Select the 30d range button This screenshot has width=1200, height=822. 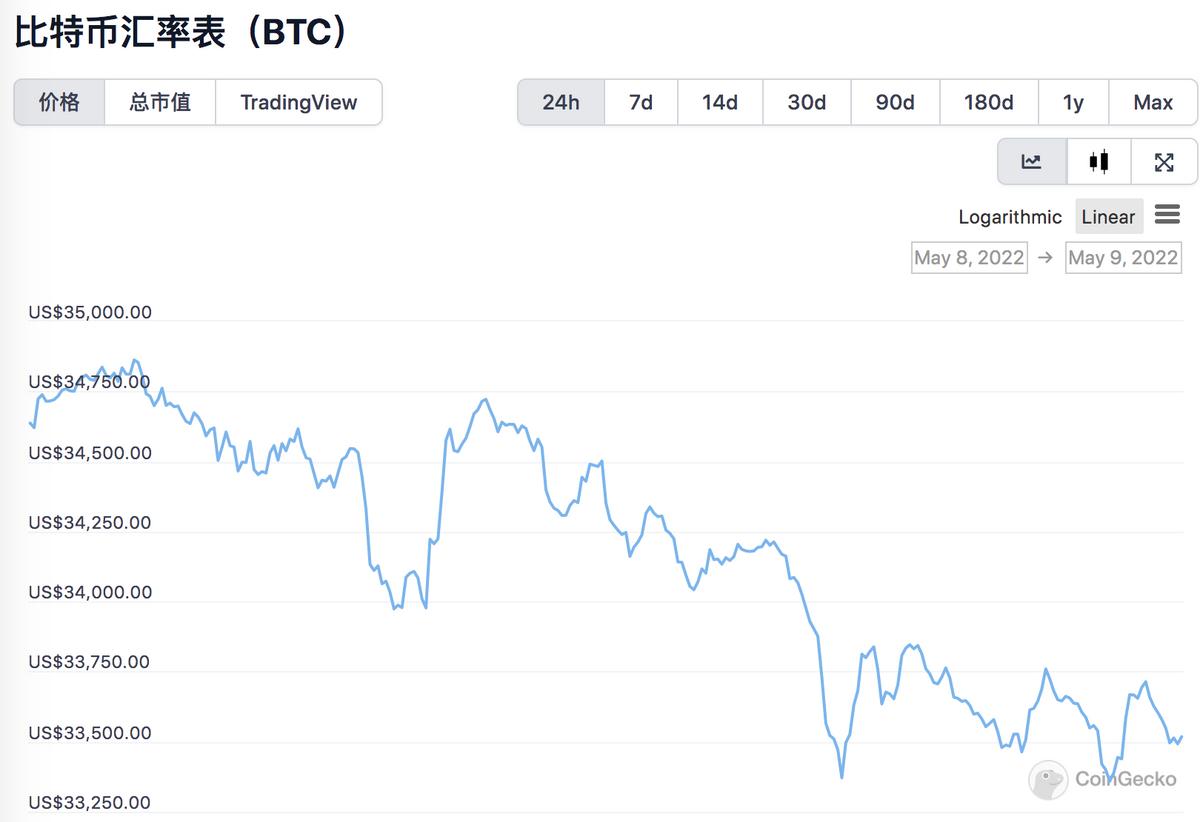click(x=806, y=102)
